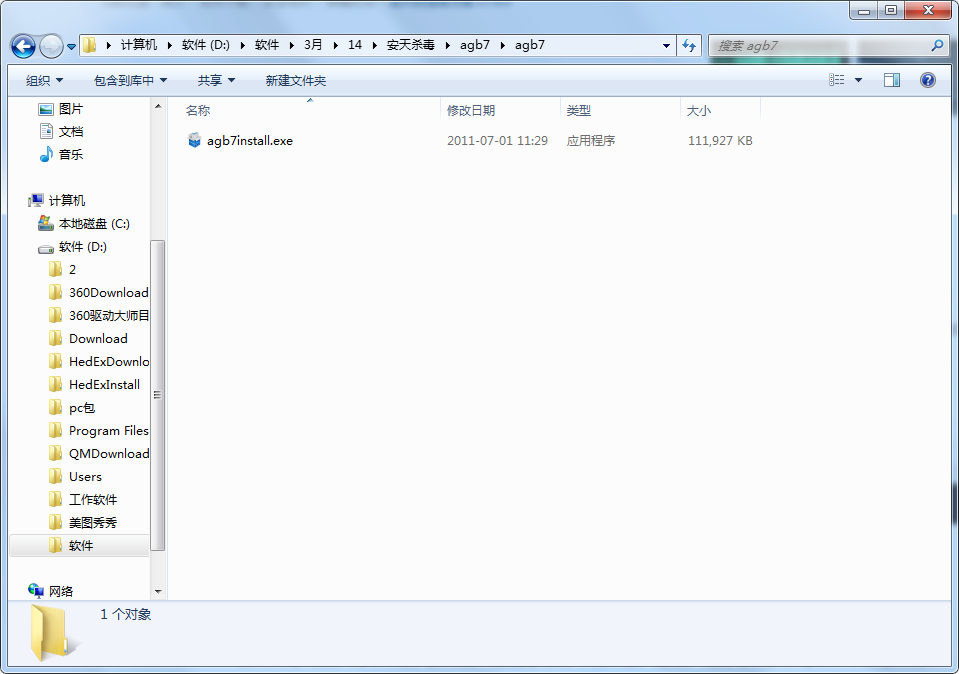Close the Explorer window
This screenshot has width=959, height=674.
coord(928,10)
